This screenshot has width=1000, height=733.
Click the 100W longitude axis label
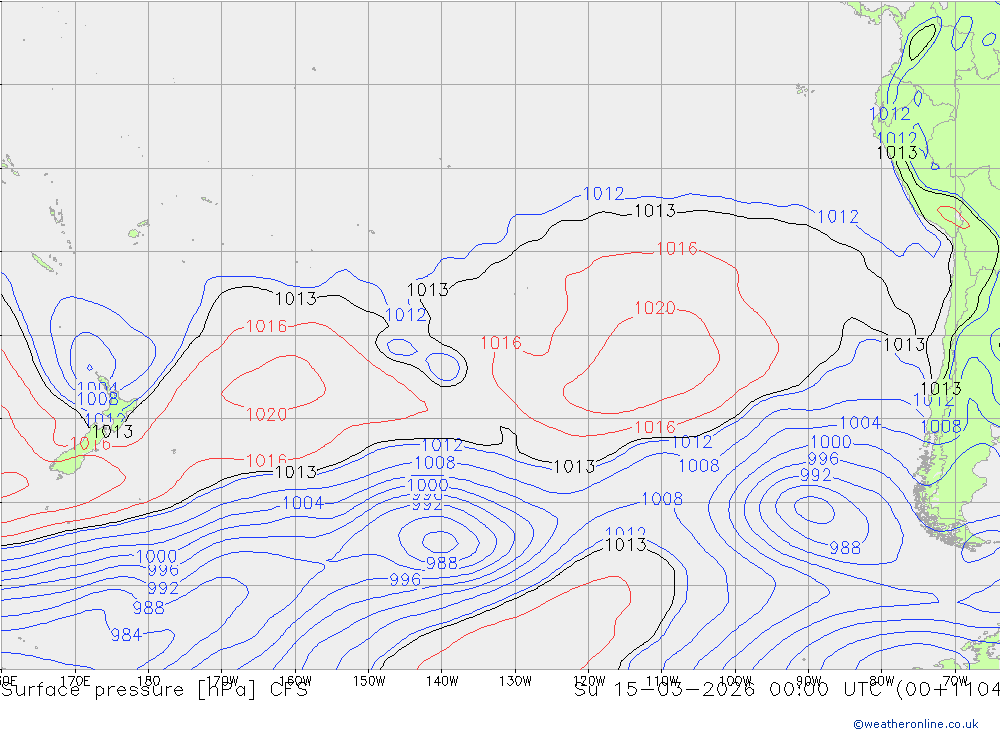(735, 680)
